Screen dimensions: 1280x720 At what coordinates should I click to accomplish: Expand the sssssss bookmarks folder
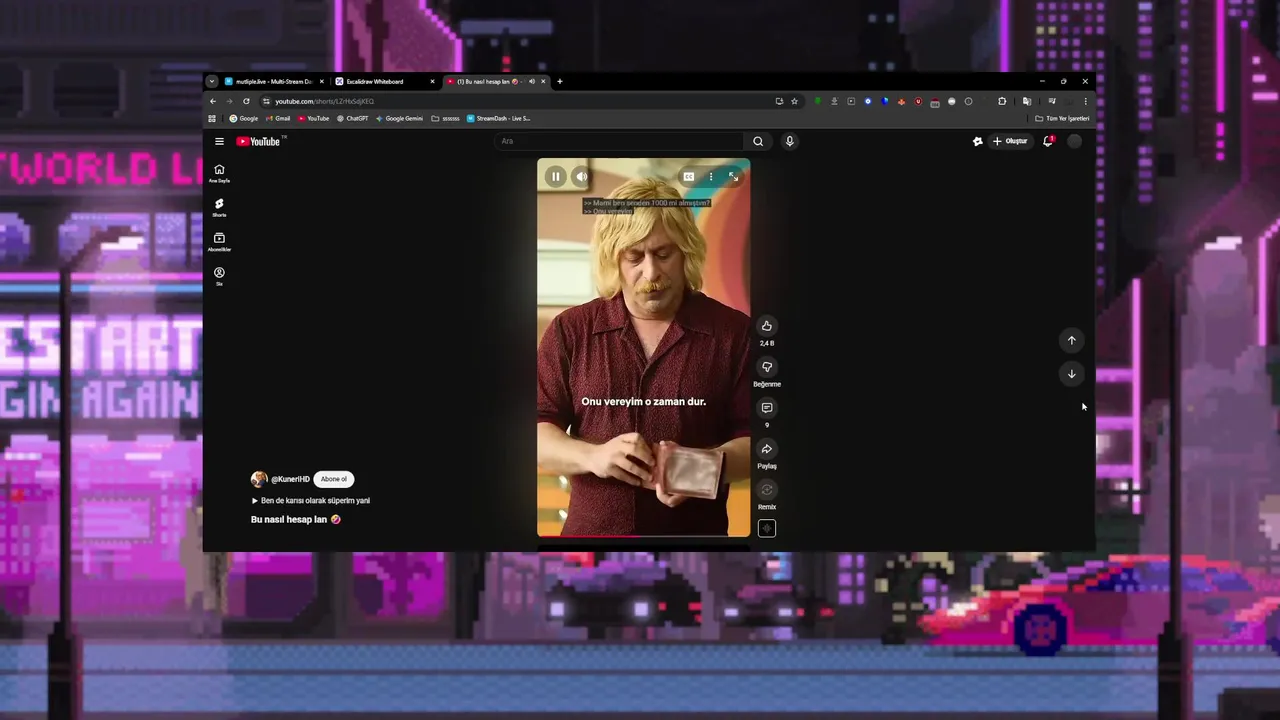[445, 118]
